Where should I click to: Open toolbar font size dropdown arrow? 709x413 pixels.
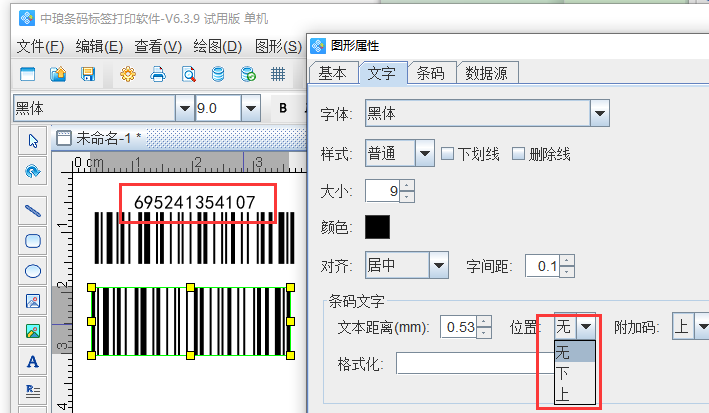[251, 108]
